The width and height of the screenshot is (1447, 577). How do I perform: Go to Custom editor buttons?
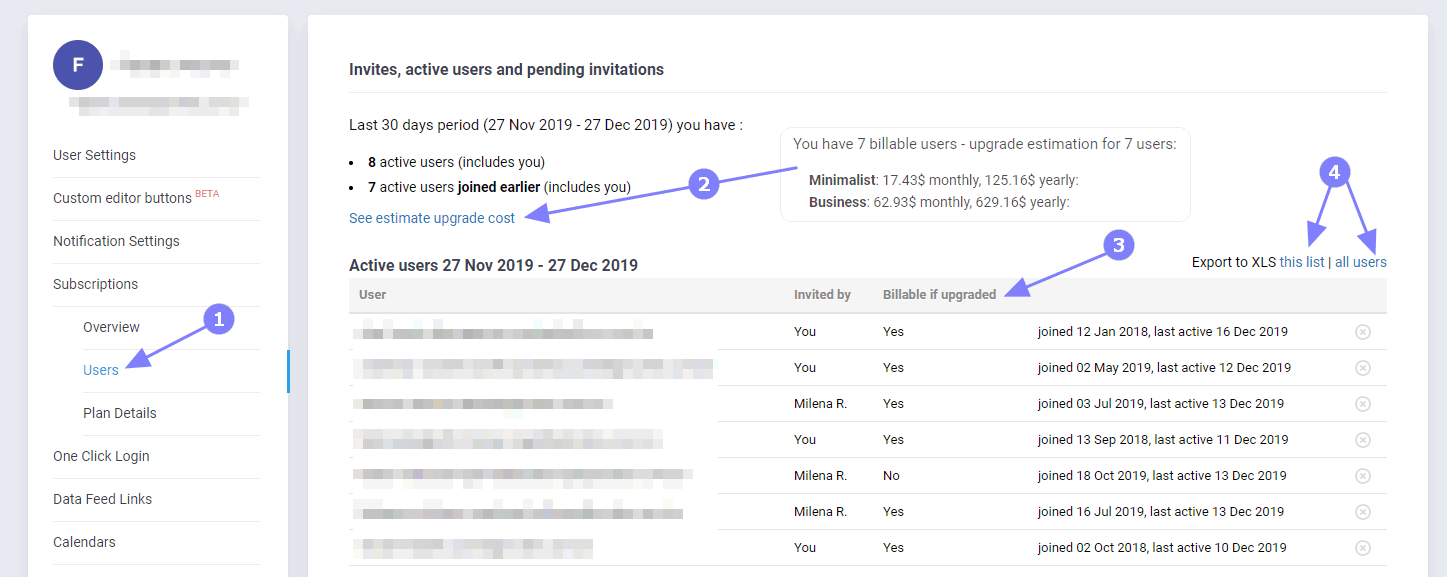click(x=122, y=198)
